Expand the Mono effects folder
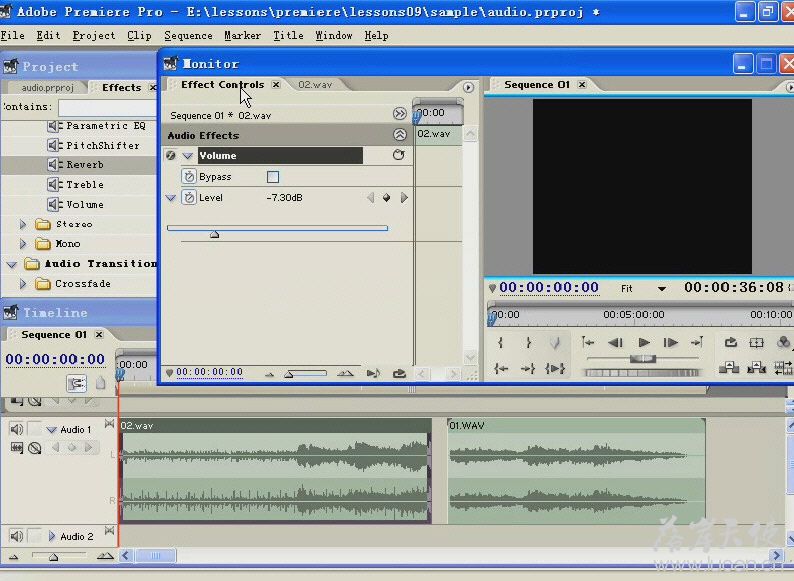 (23, 244)
